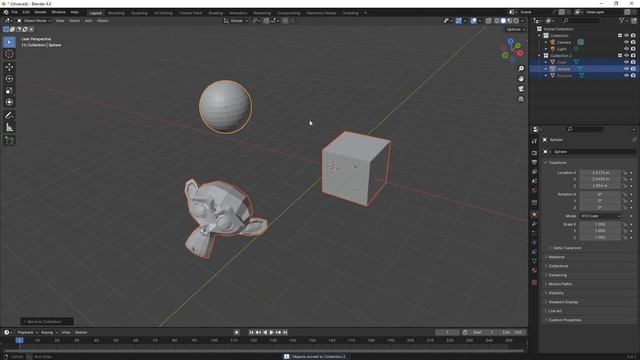
Task: Click the Scale Z value field
Action: 600,238
